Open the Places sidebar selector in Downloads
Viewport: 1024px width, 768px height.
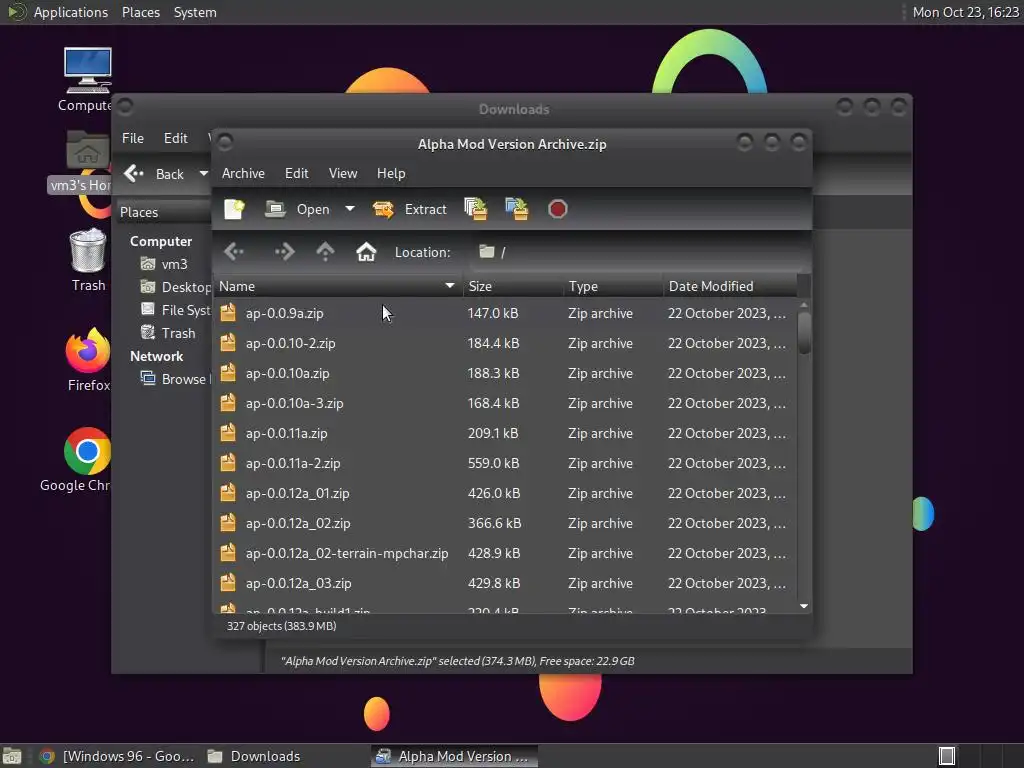point(164,212)
